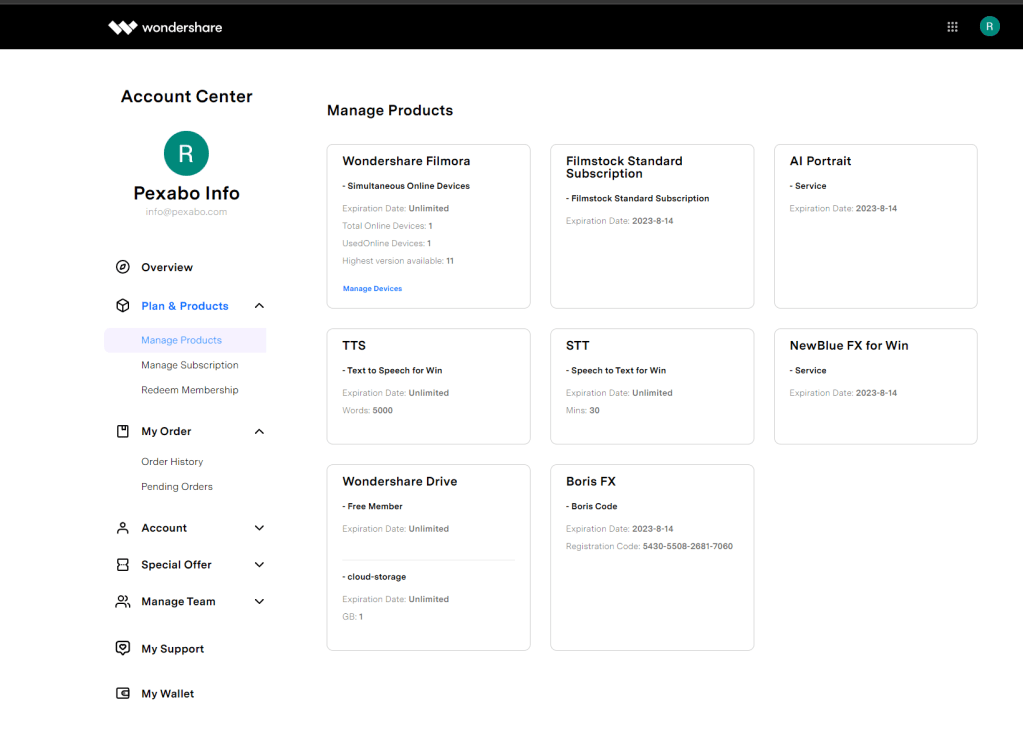The image size is (1023, 738).
Task: Click the Manage Products page heading
Action: point(390,110)
